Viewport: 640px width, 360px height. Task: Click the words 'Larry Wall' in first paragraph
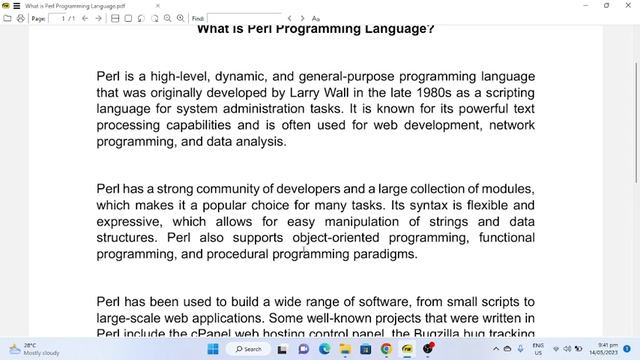[319, 93]
